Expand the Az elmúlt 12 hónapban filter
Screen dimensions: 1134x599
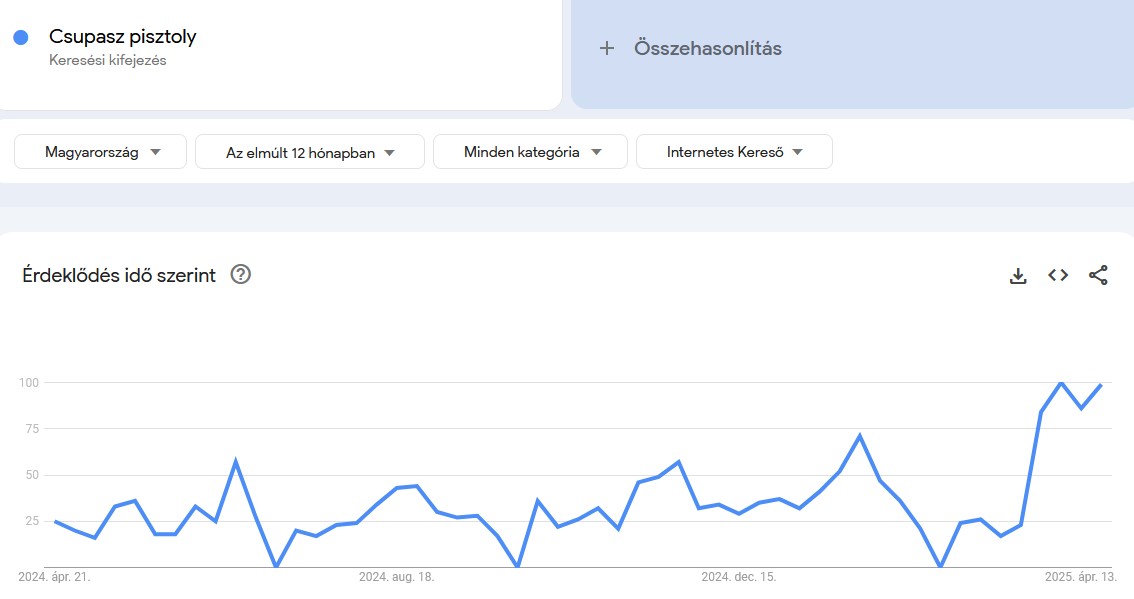point(310,152)
